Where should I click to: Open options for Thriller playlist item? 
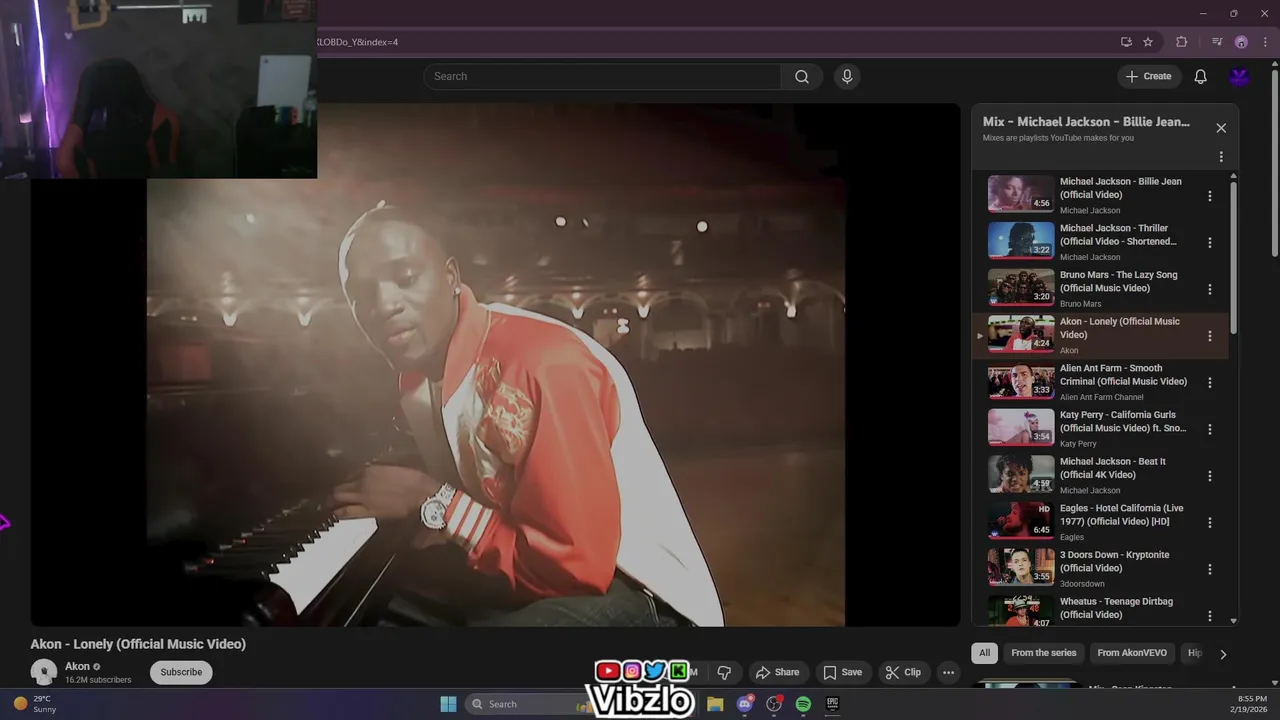pos(1210,243)
